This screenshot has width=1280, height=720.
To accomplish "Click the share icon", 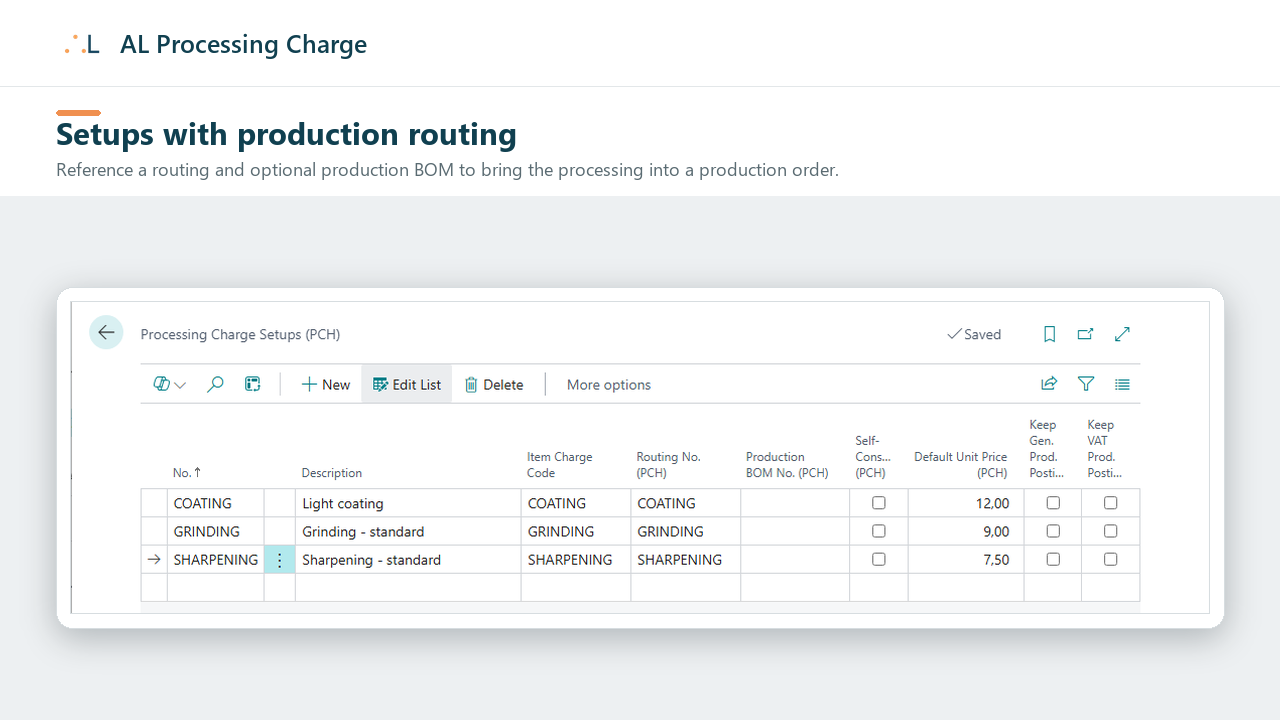I will coord(1049,383).
